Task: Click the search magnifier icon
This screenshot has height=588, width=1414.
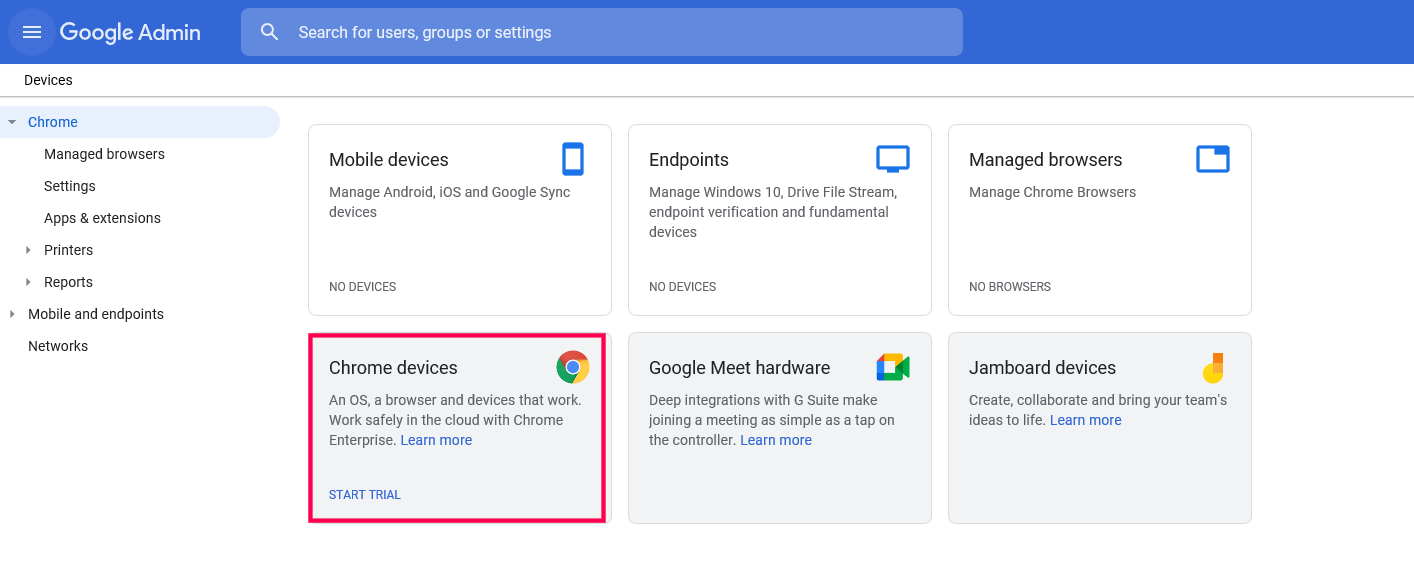Action: coord(269,32)
